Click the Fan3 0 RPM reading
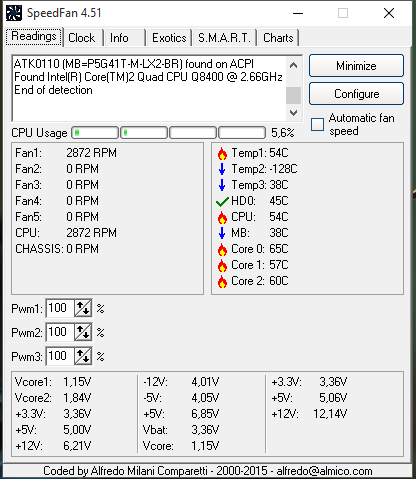Viewport: 416px width, 479px height. click(57, 185)
